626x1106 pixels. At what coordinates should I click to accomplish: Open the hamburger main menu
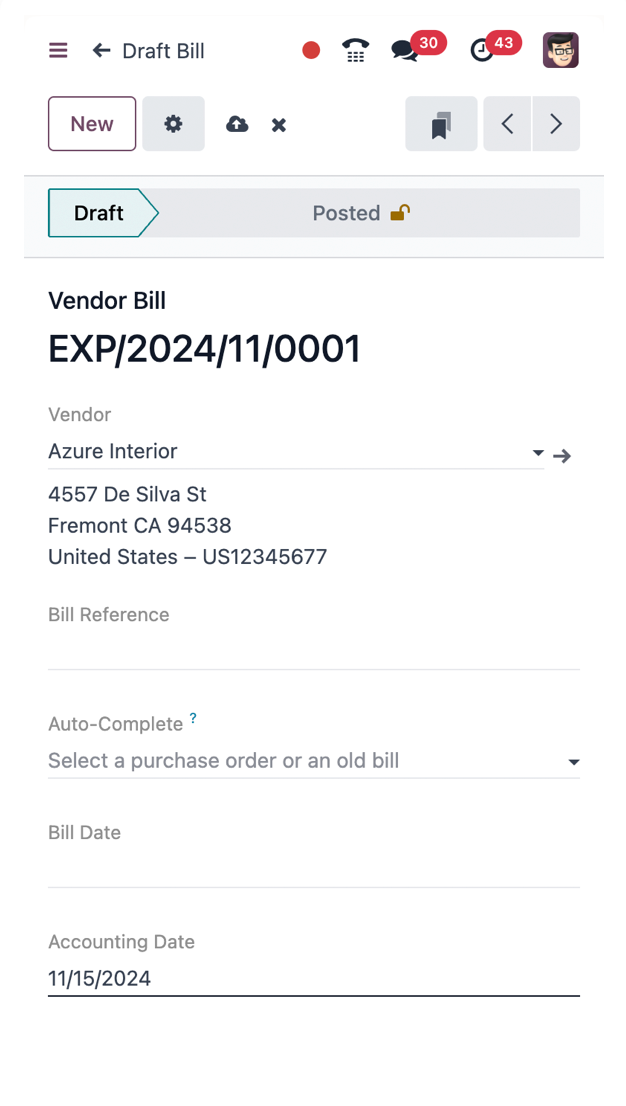58,50
